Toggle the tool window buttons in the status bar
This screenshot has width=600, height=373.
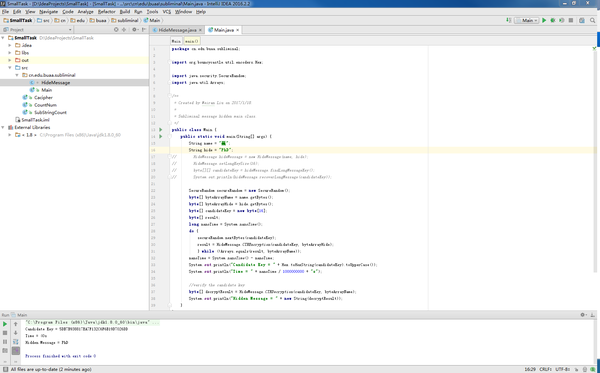click(5, 369)
